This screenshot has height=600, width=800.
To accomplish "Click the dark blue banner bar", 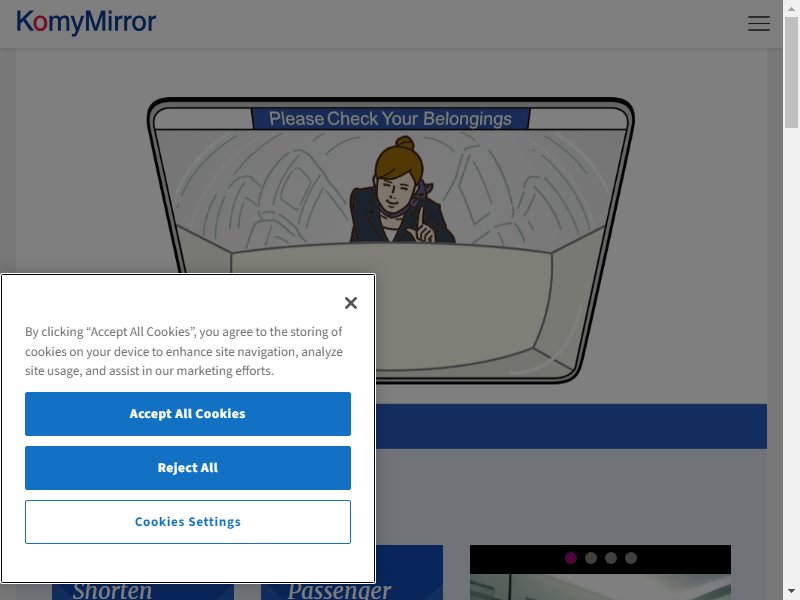I will click(x=571, y=427).
